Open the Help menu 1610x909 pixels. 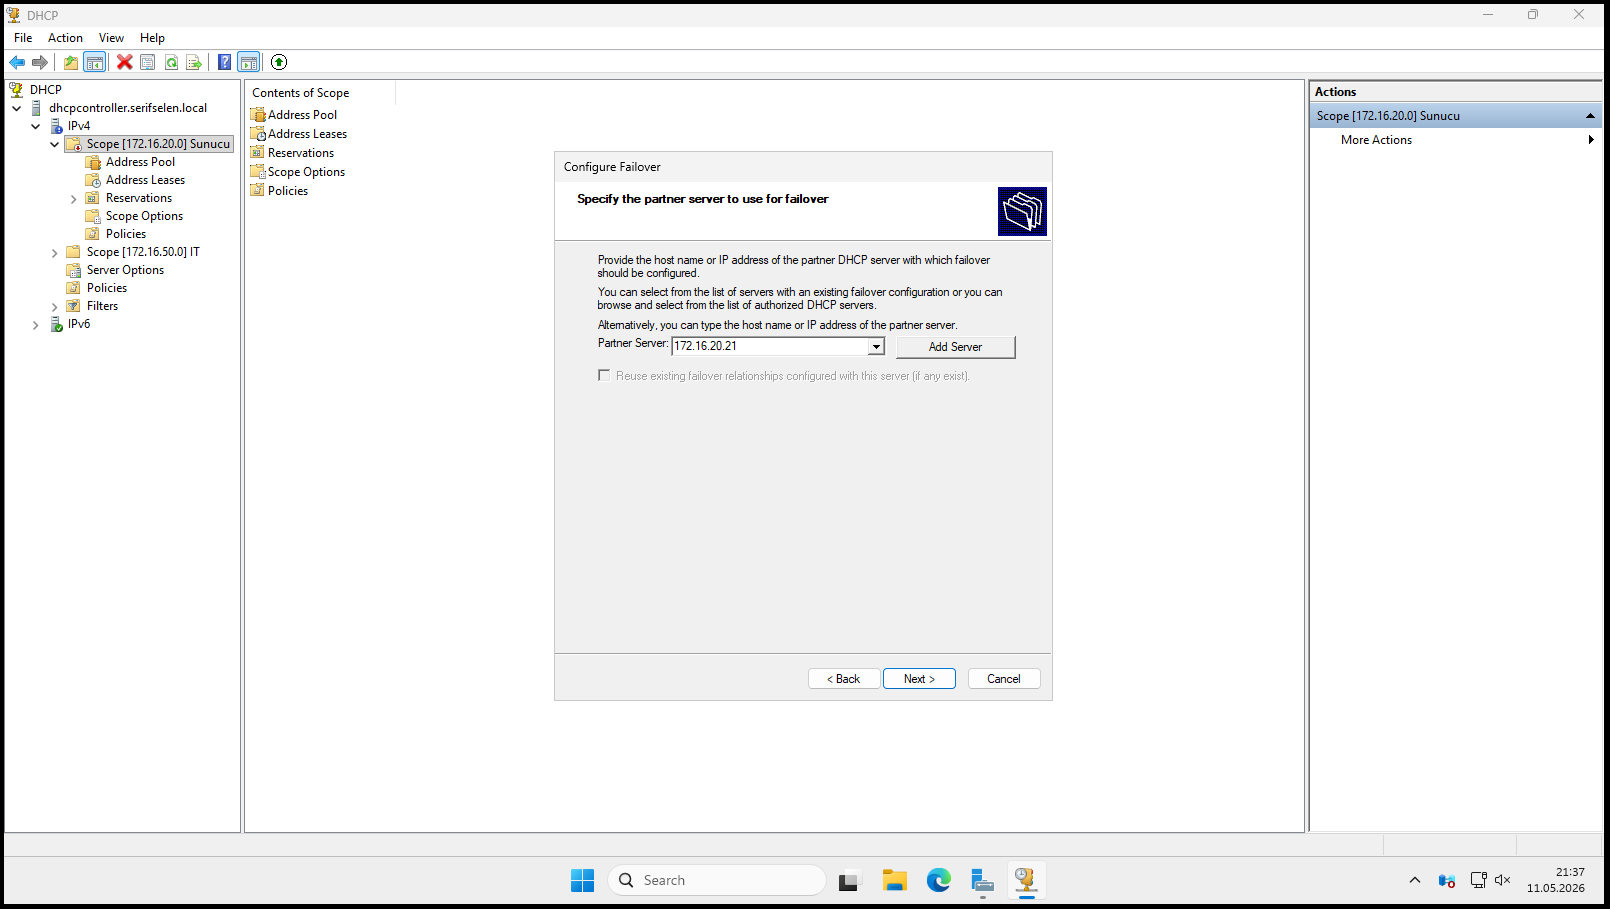pos(152,38)
